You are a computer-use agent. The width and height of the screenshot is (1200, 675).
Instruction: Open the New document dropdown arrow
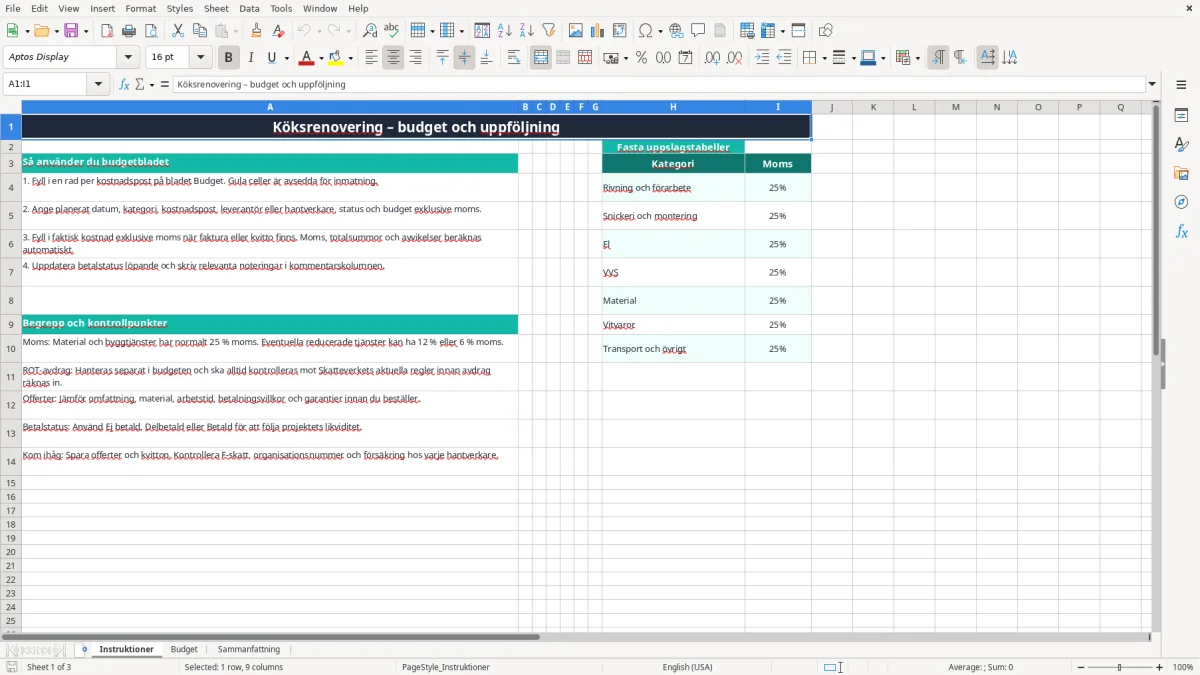click(27, 31)
